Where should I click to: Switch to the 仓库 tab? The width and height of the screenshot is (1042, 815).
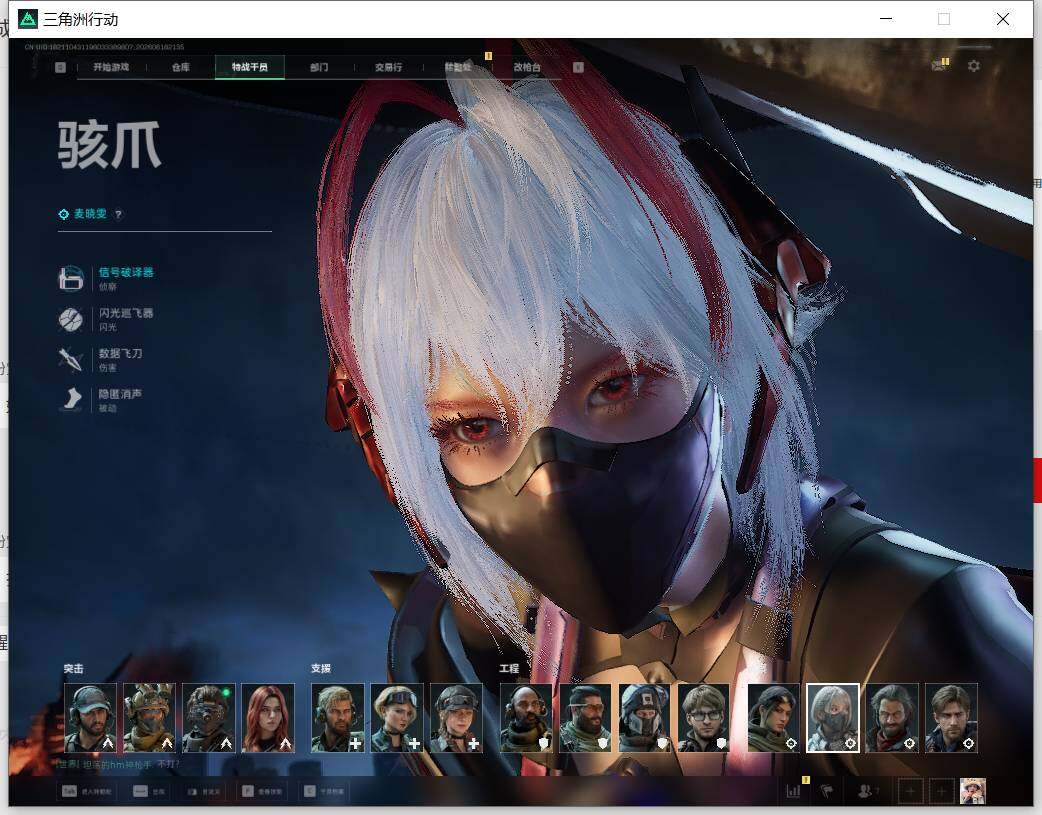coord(181,67)
